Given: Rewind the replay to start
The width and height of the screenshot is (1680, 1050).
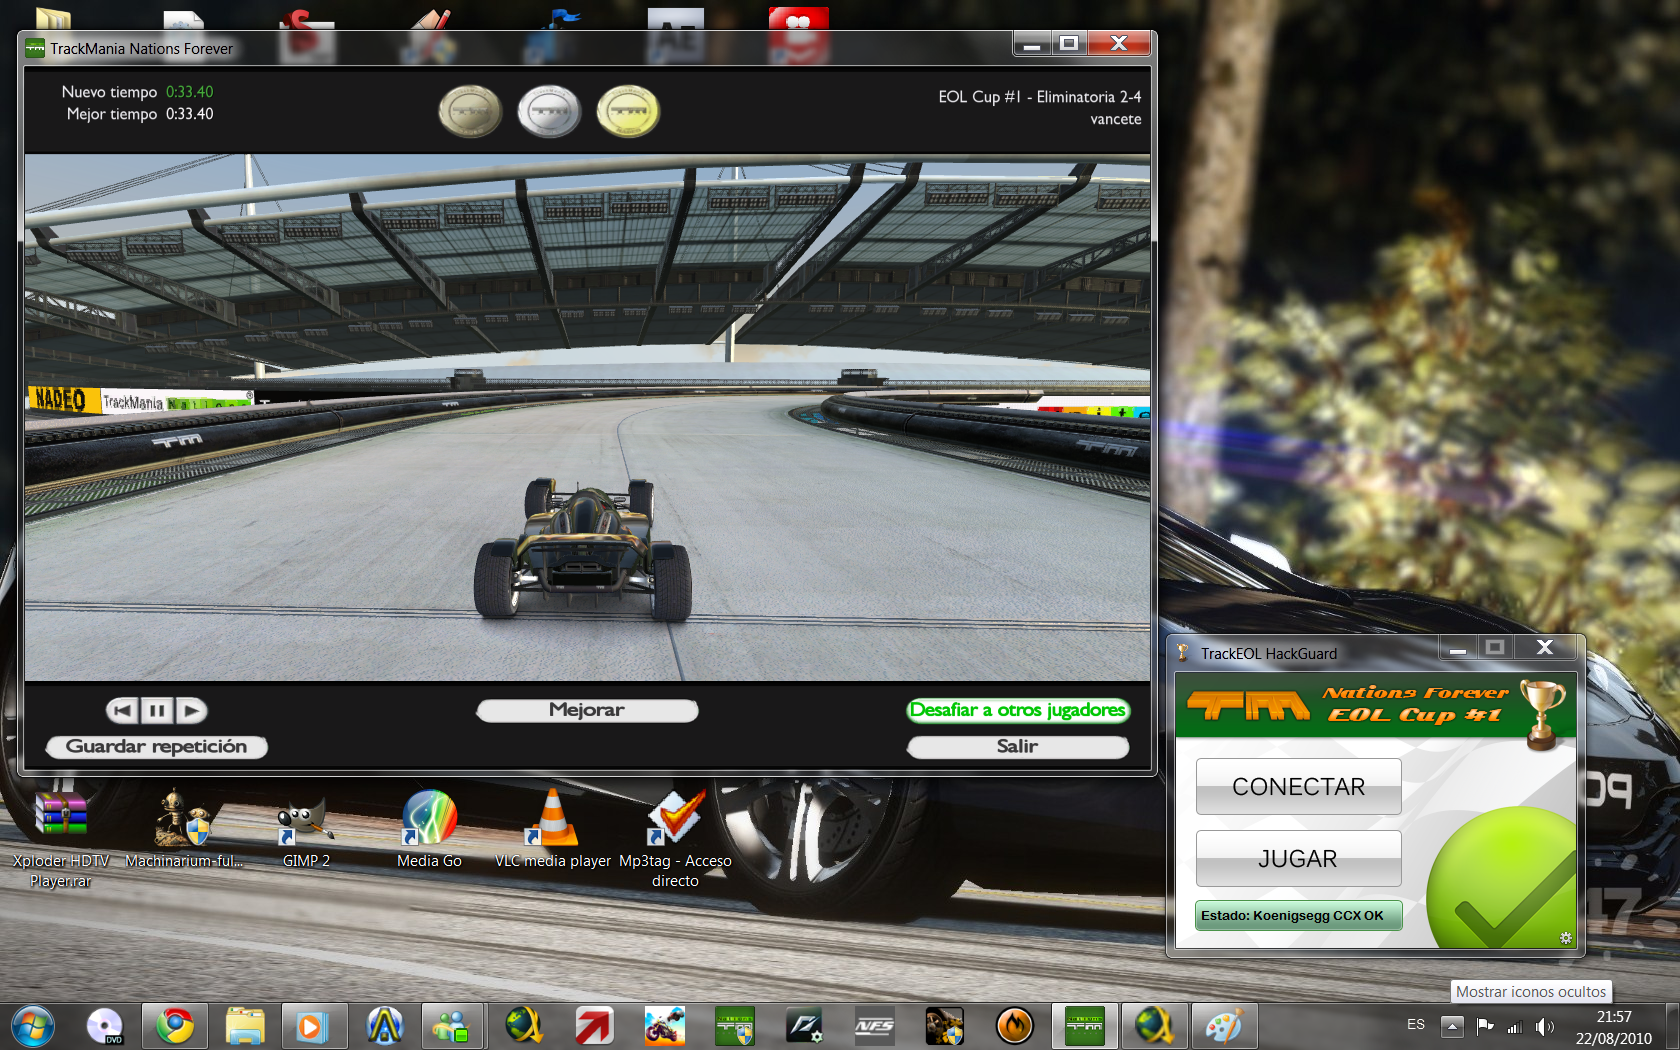Looking at the screenshot, I should point(122,711).
